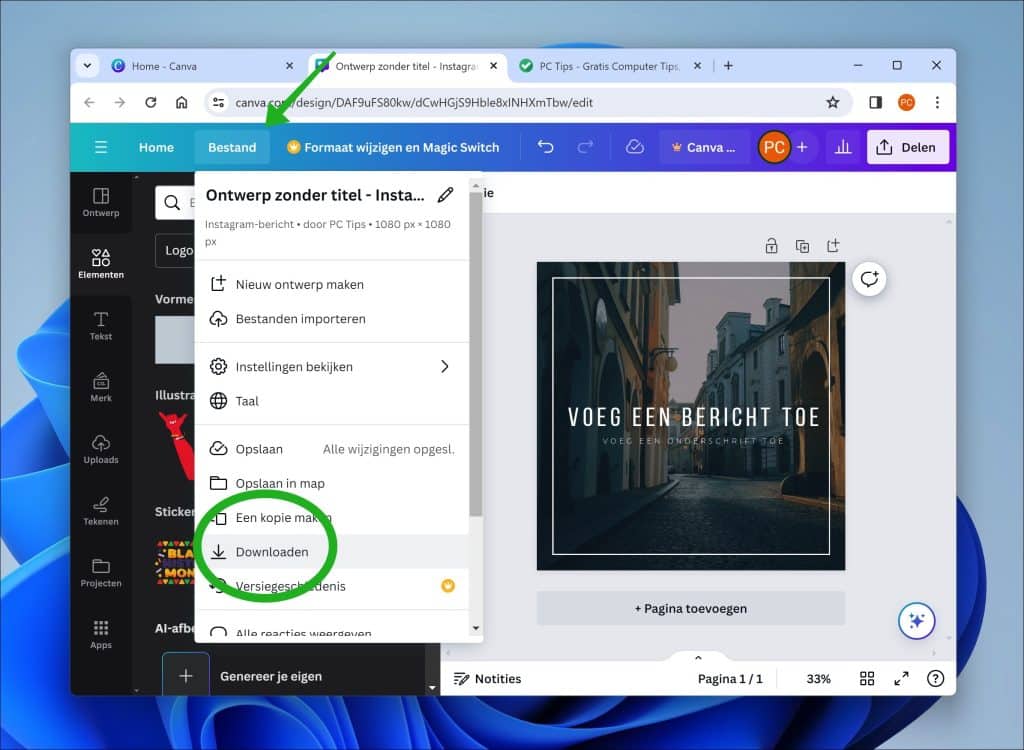Image resolution: width=1024 pixels, height=750 pixels.
Task: Open the 33% zoom level control
Action: pyautogui.click(x=818, y=679)
